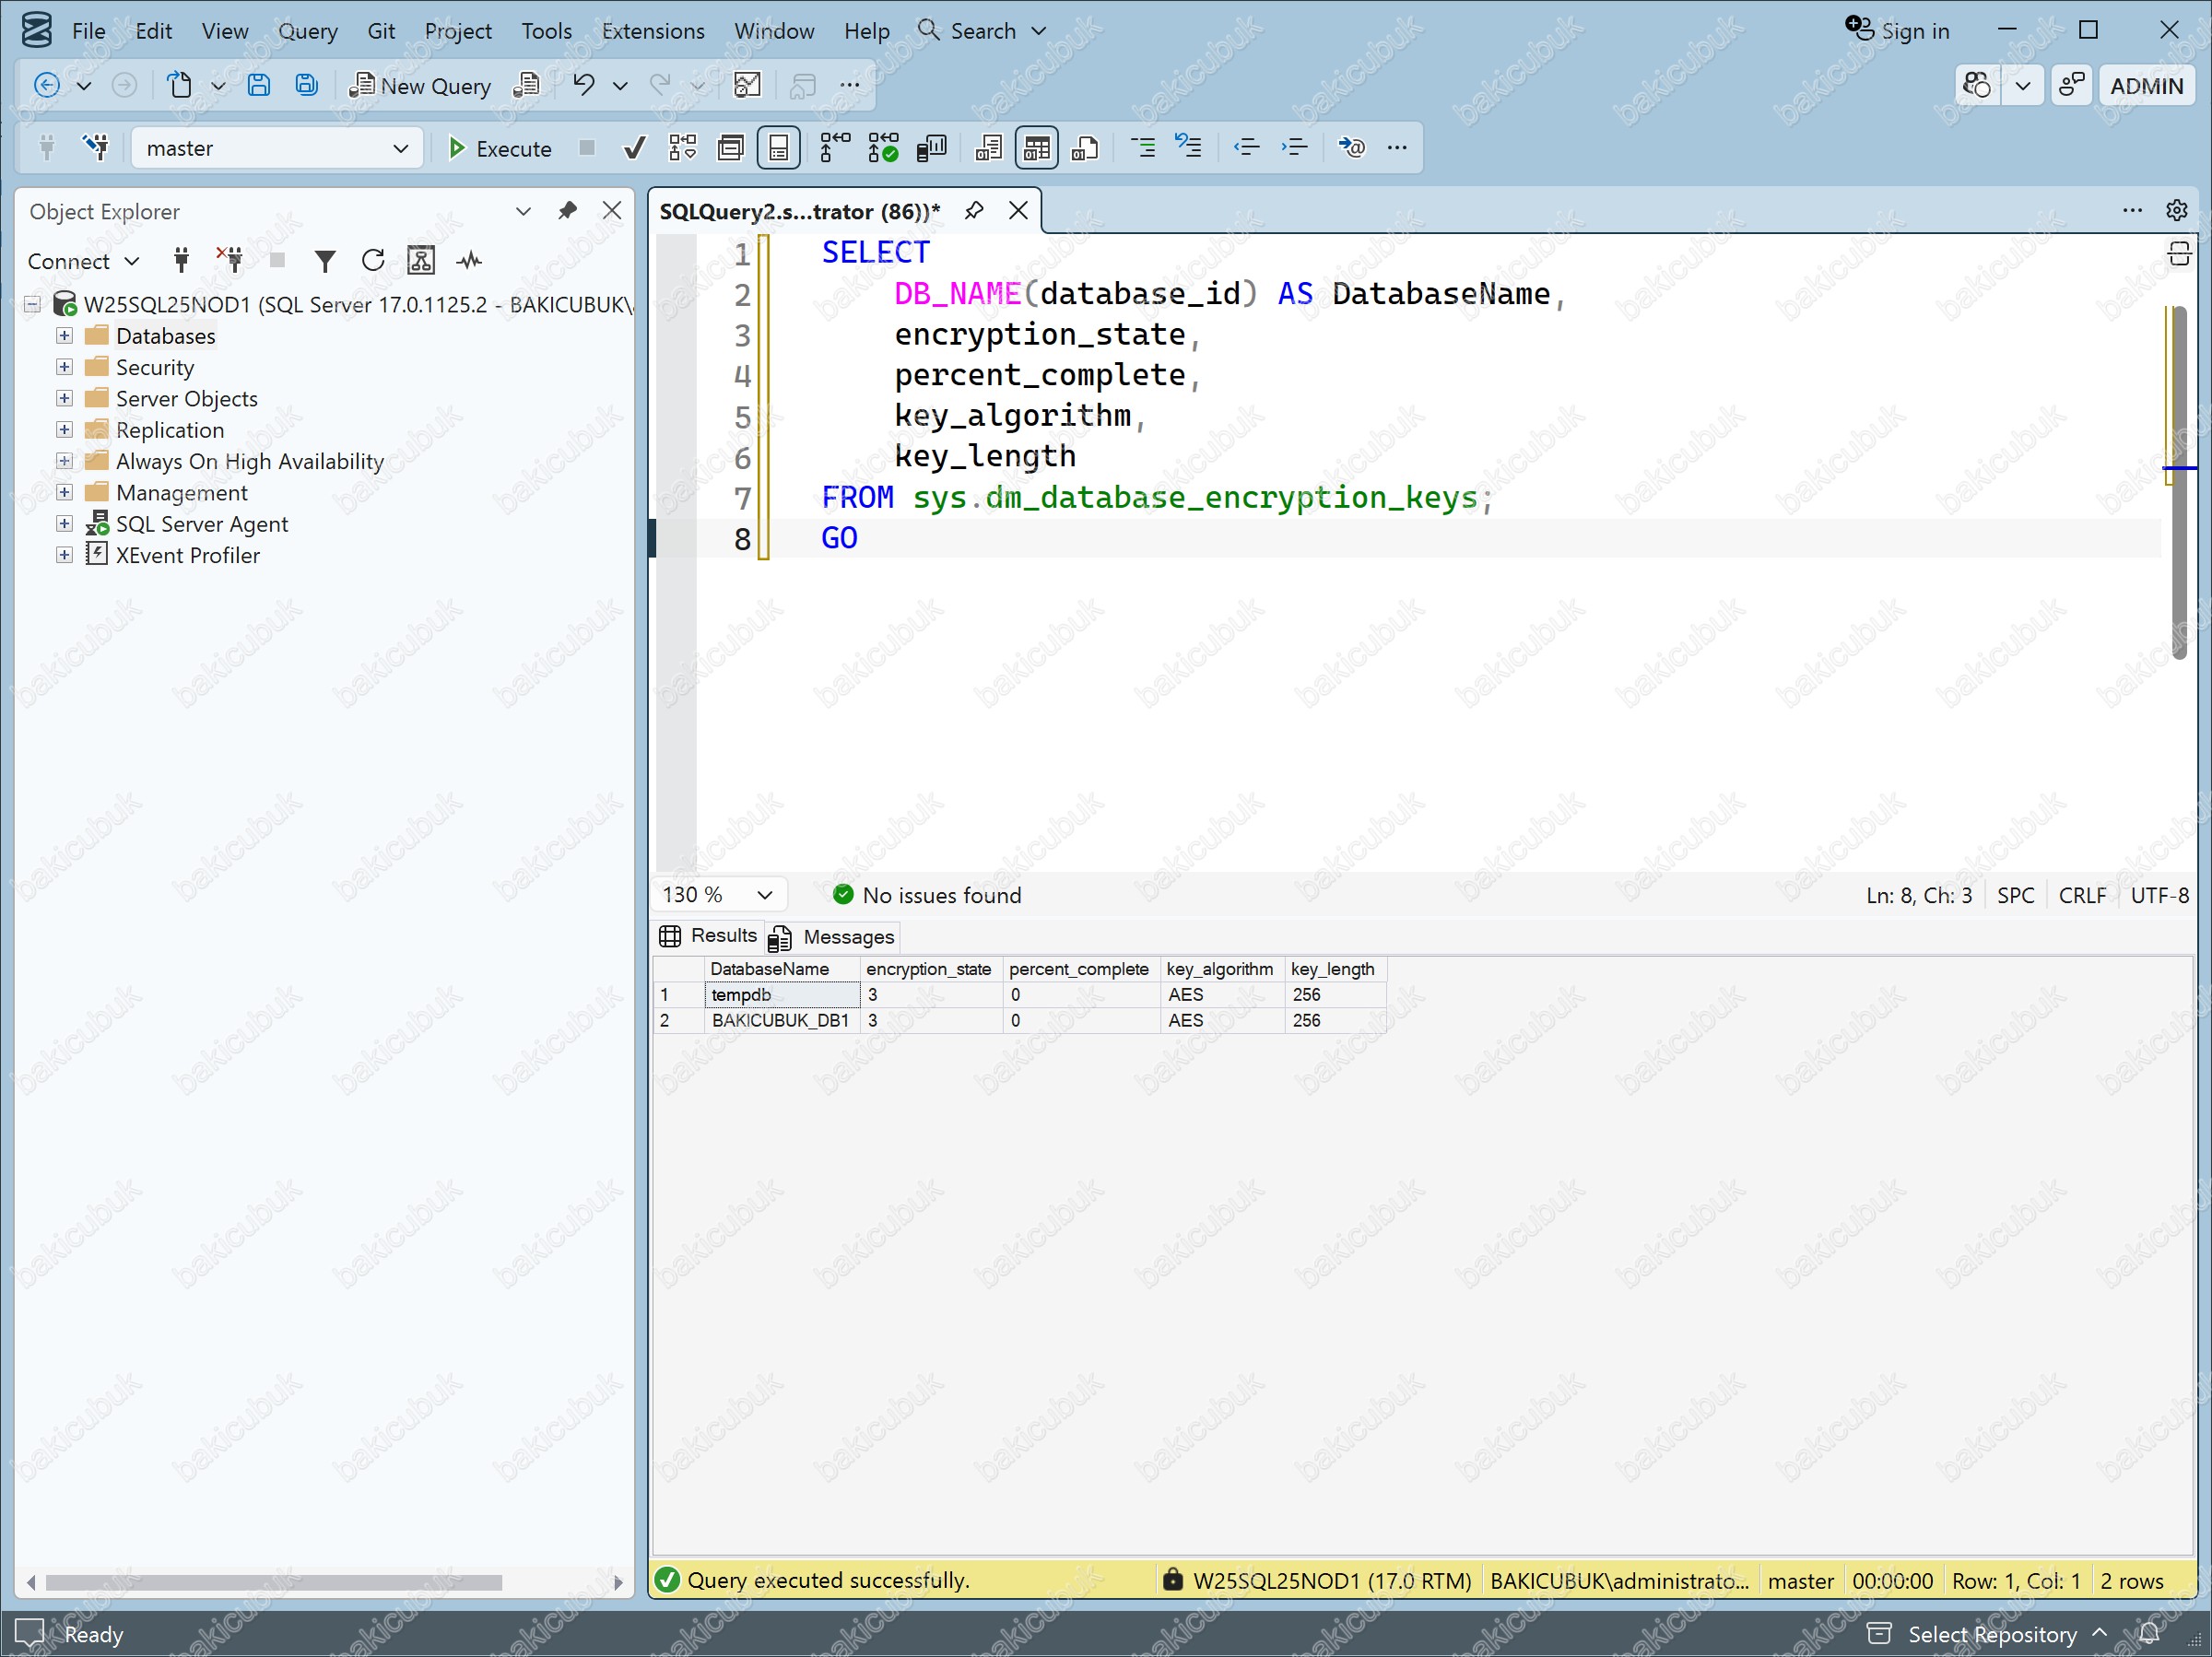Click Specify Values for Template Parameters icon
Viewport: 2212px width, 1657px height.
pyautogui.click(x=1351, y=148)
